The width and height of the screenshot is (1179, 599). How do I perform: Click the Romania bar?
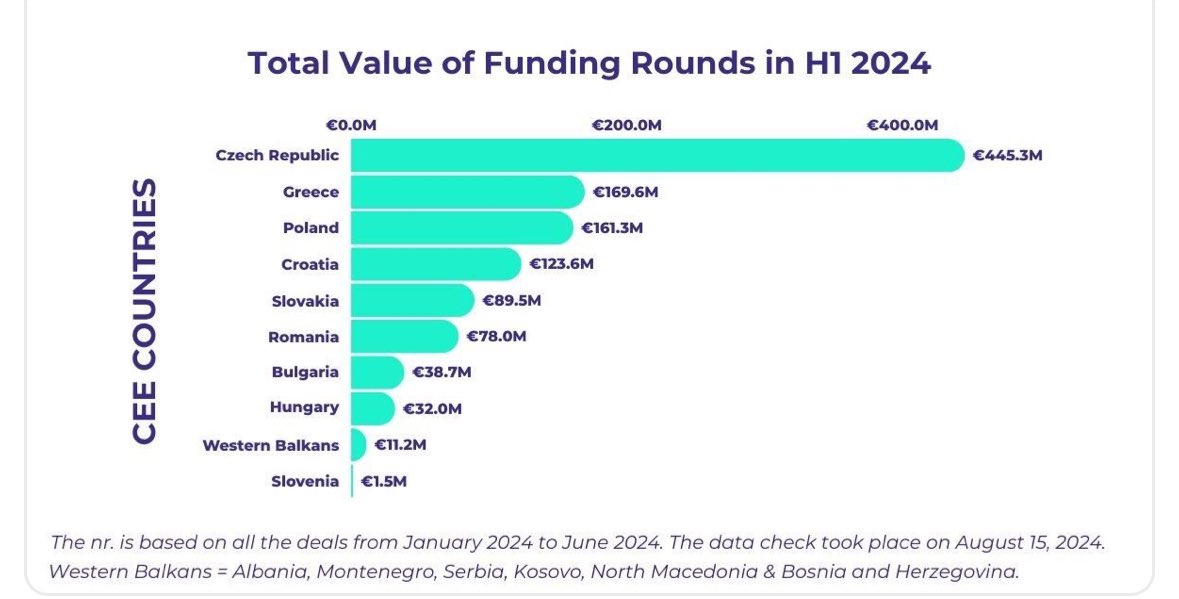click(405, 336)
